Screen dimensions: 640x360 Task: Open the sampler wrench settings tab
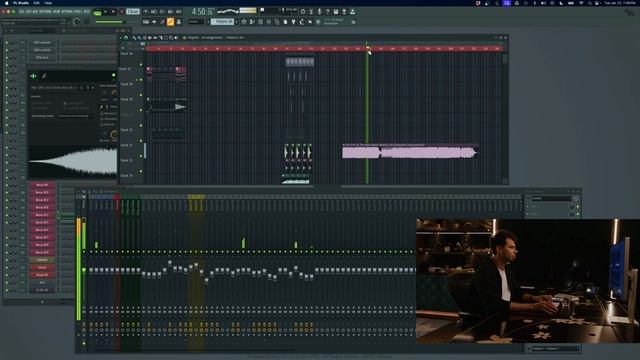coord(44,76)
